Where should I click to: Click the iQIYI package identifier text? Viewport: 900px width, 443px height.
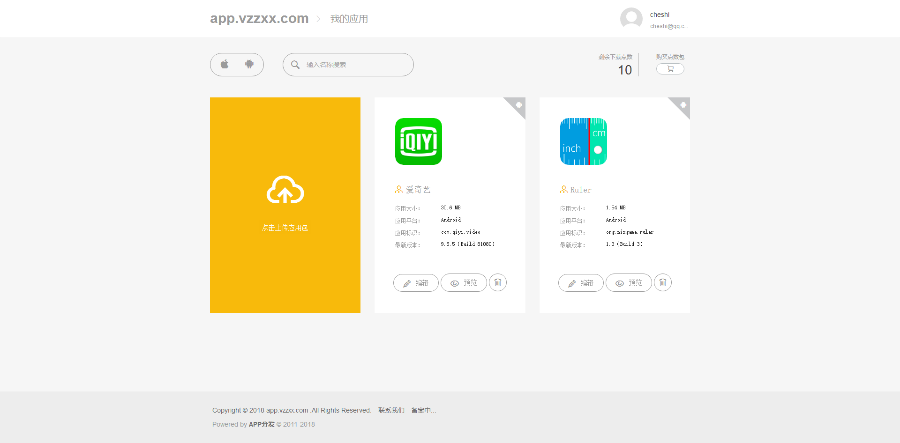click(460, 232)
